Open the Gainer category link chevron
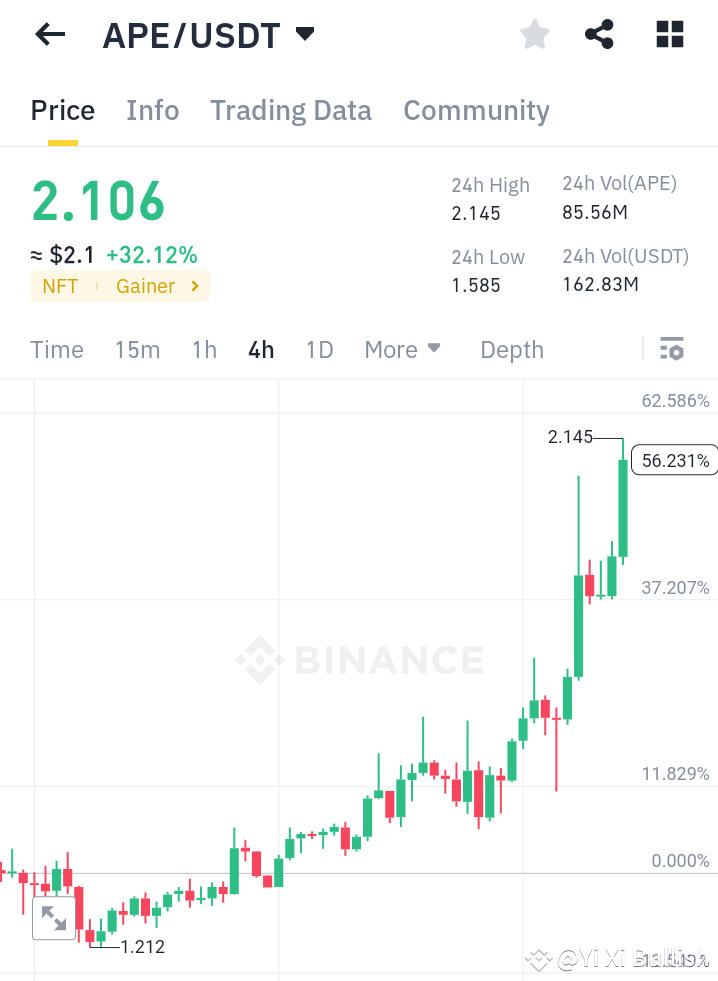The height and width of the screenshot is (981, 718). pyautogui.click(x=196, y=286)
